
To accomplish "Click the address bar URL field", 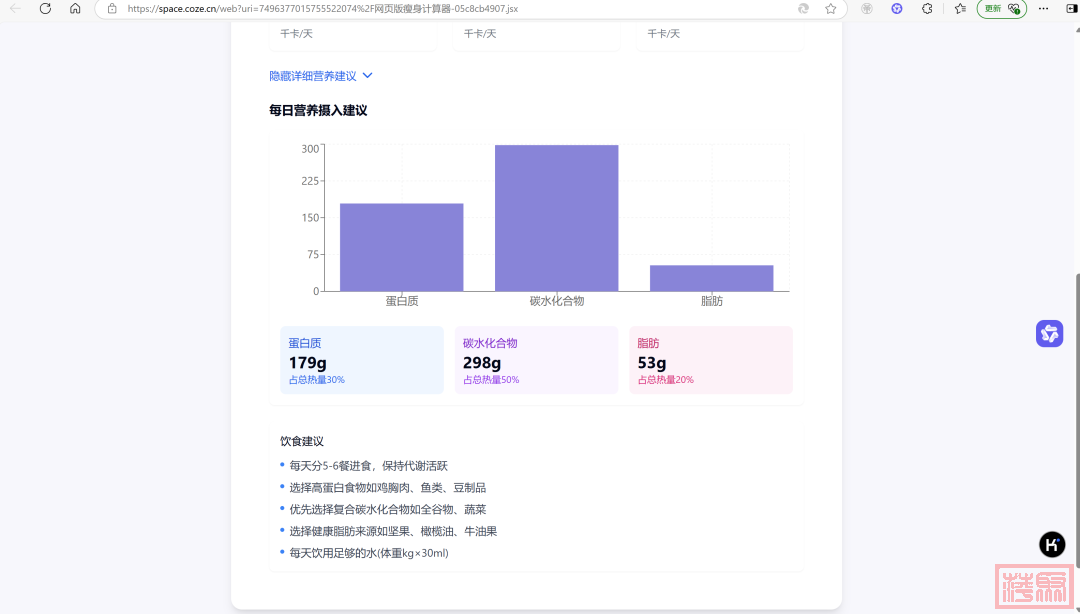I will (450, 8).
